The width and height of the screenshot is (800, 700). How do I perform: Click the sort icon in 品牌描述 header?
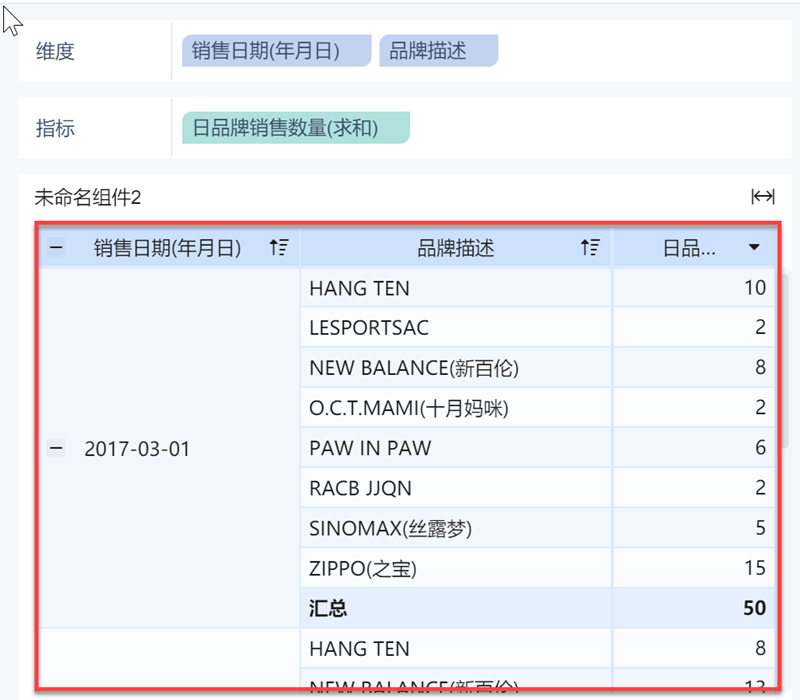pos(591,248)
